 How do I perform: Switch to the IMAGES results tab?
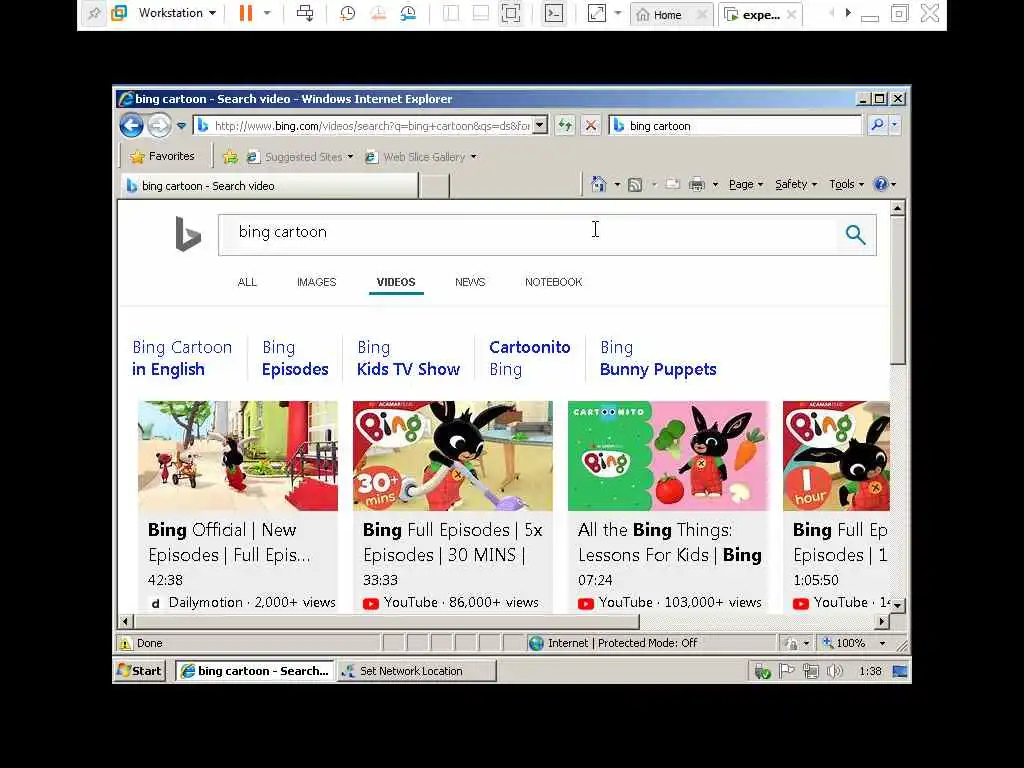point(316,282)
